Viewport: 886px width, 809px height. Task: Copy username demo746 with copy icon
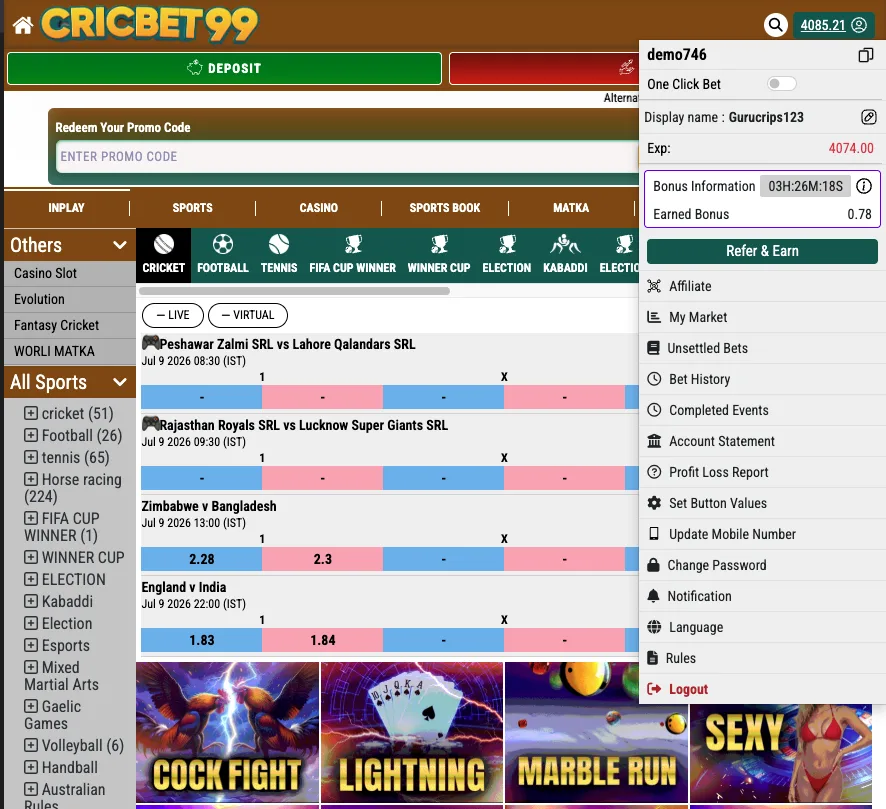coord(866,55)
